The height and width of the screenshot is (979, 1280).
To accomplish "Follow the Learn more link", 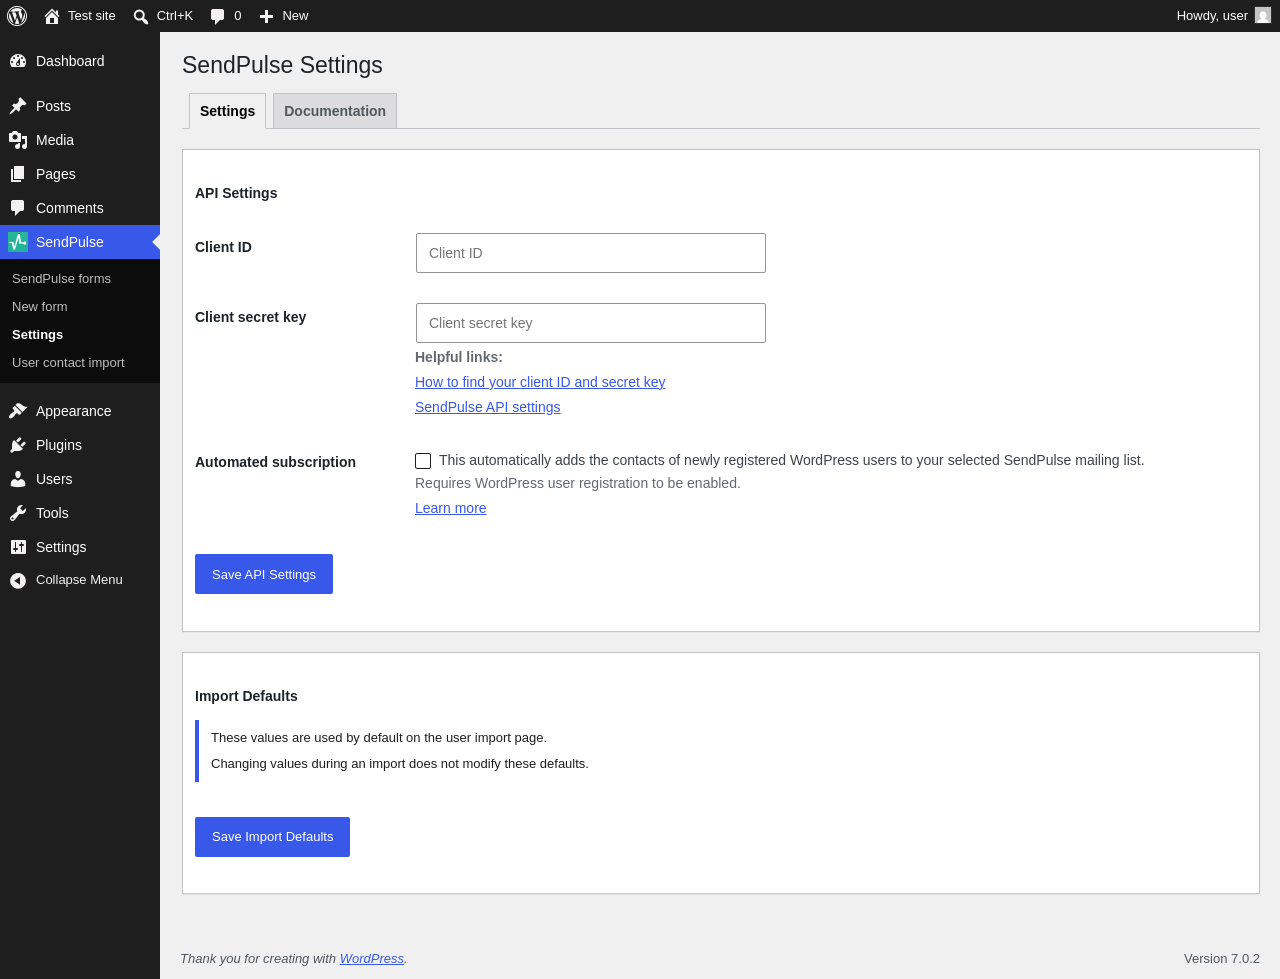I will tap(450, 508).
